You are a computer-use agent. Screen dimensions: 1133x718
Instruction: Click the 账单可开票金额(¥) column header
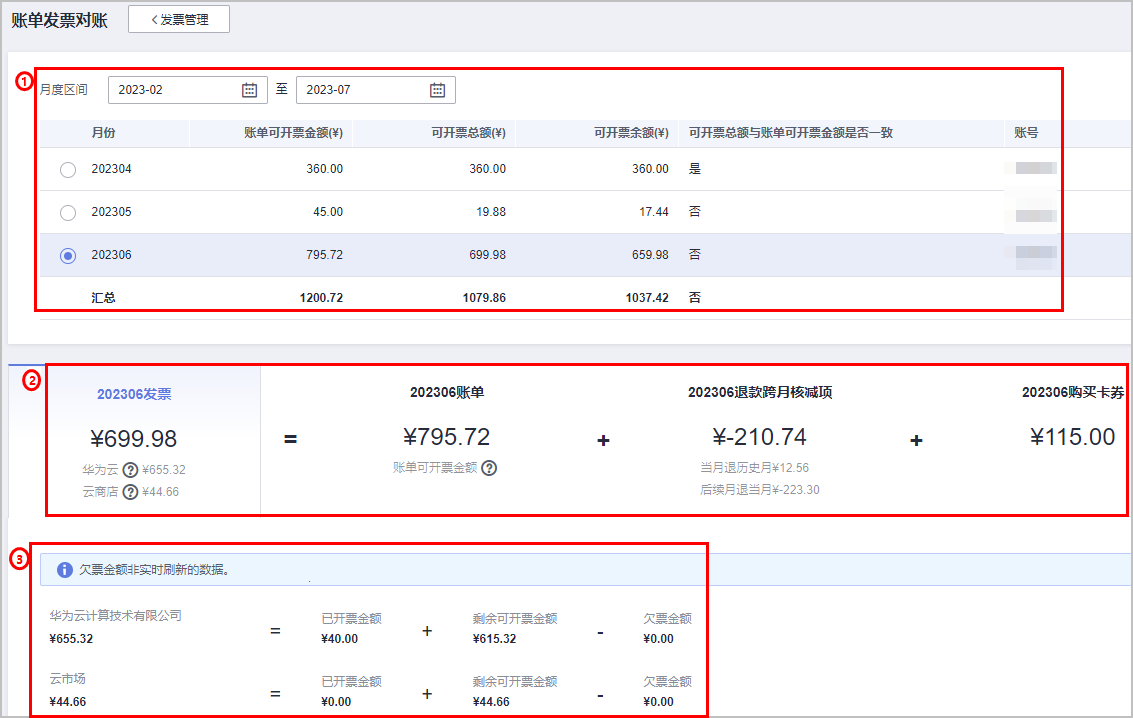point(293,133)
